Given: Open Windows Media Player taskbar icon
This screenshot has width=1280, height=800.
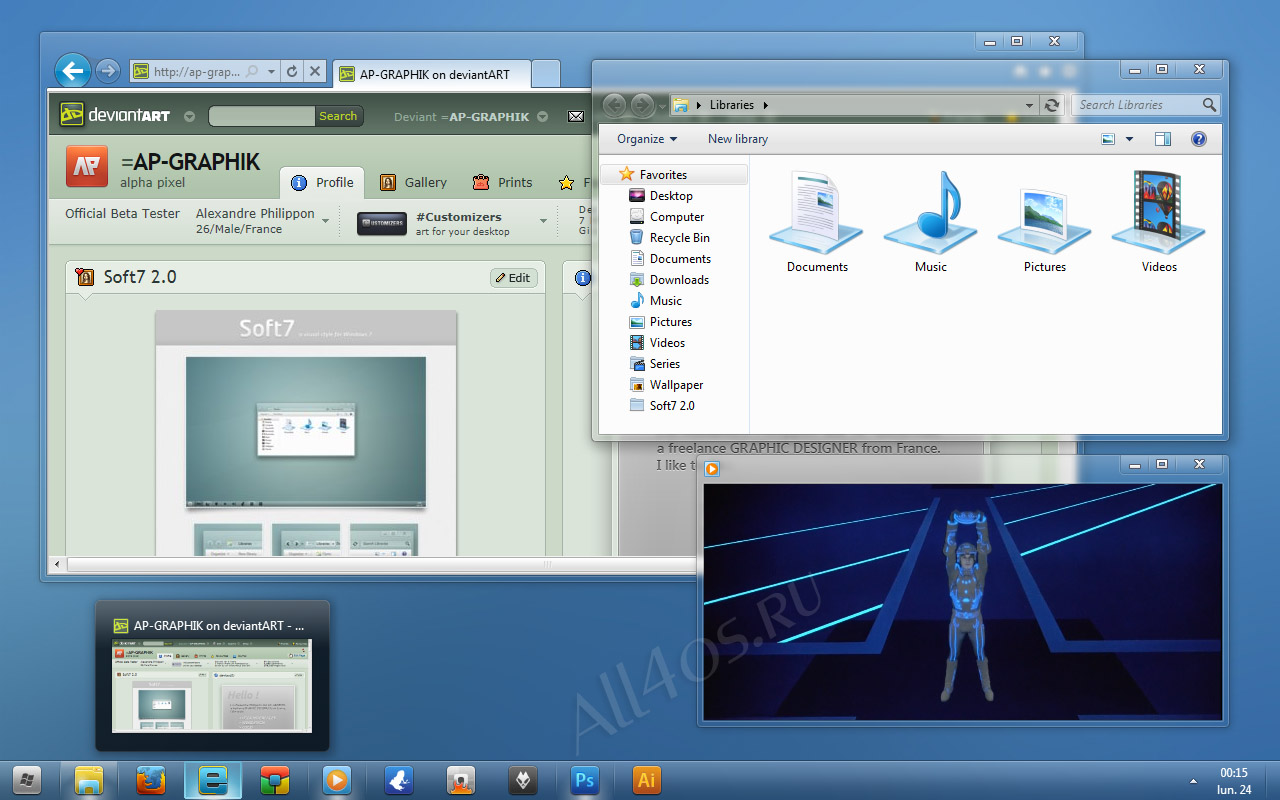Looking at the screenshot, I should click(336, 780).
